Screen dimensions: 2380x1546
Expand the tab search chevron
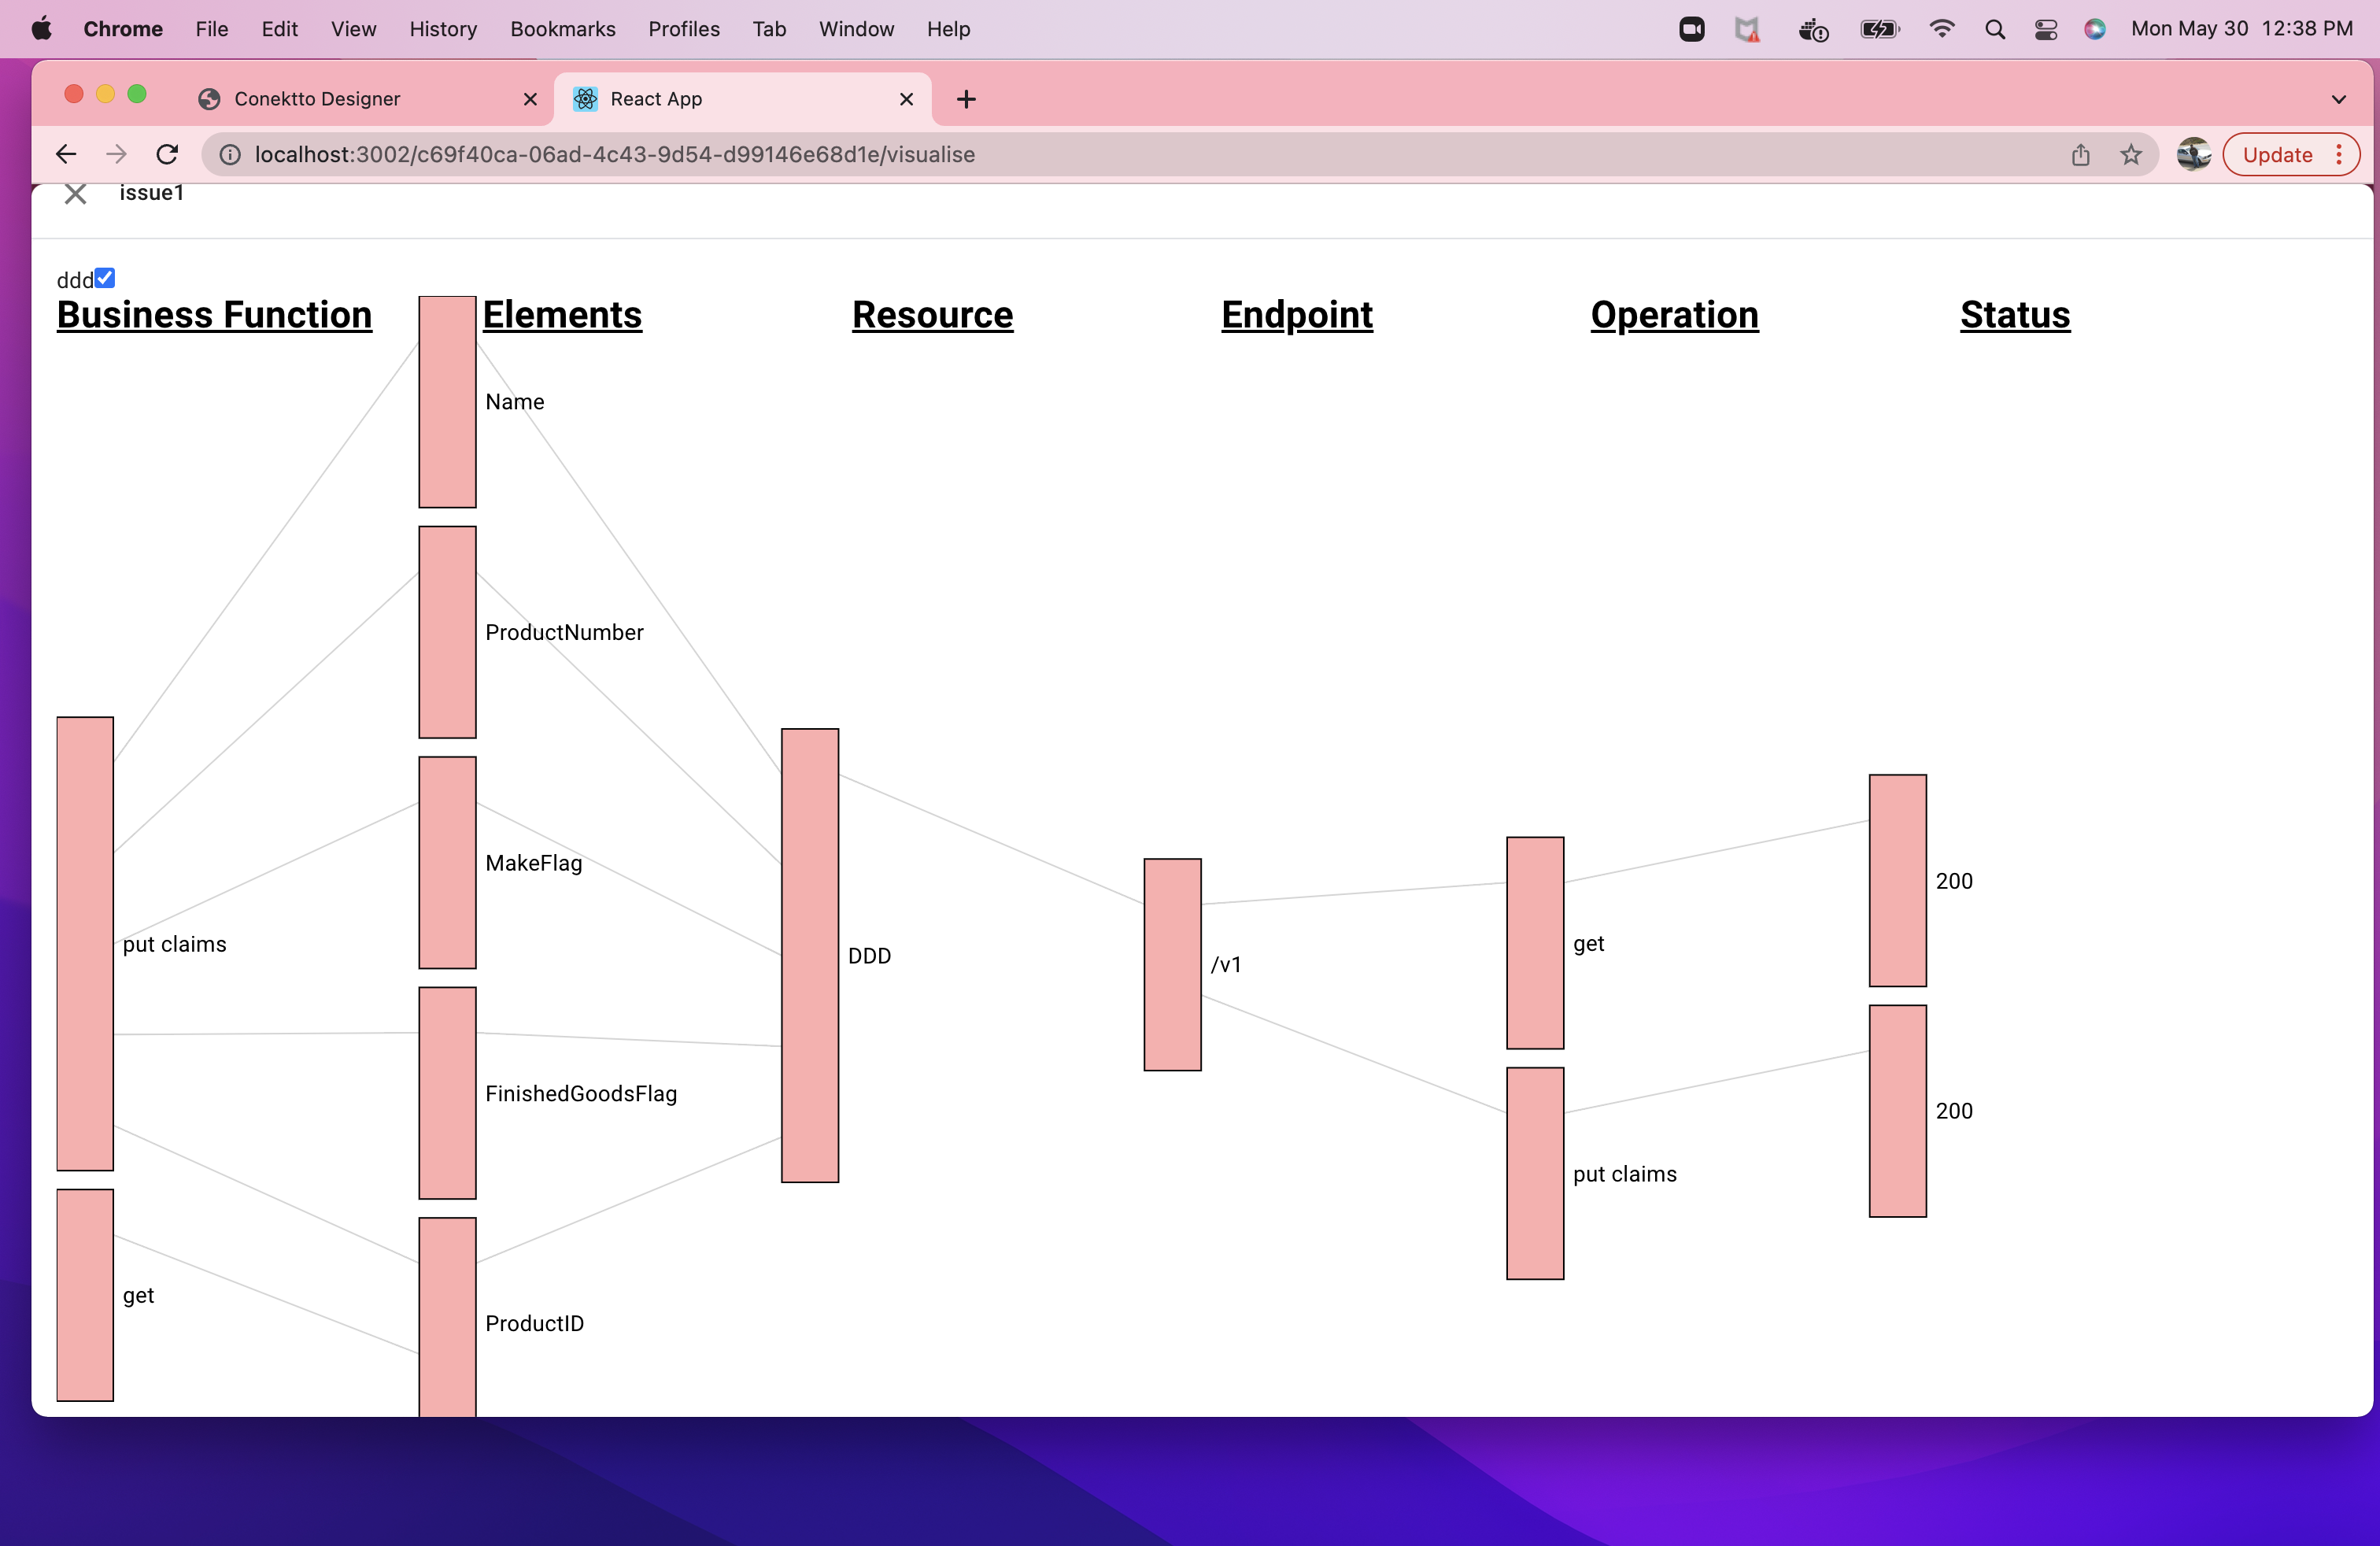click(2338, 99)
